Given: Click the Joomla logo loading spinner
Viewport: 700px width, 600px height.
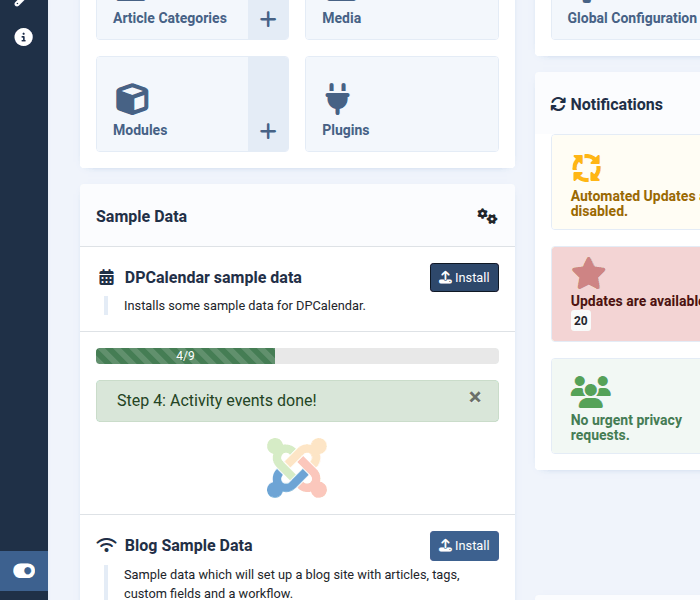Looking at the screenshot, I should (x=297, y=468).
